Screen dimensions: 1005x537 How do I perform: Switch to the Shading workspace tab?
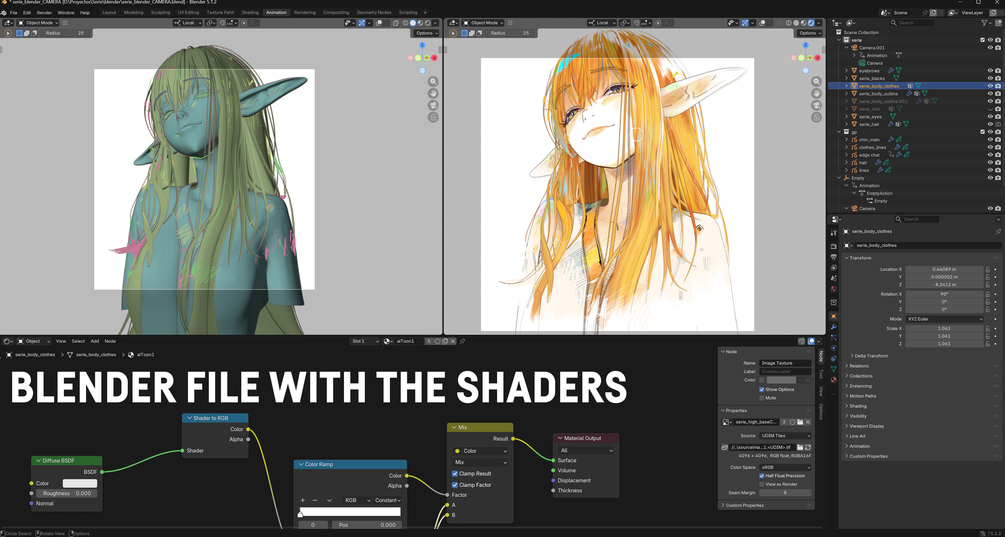click(250, 13)
